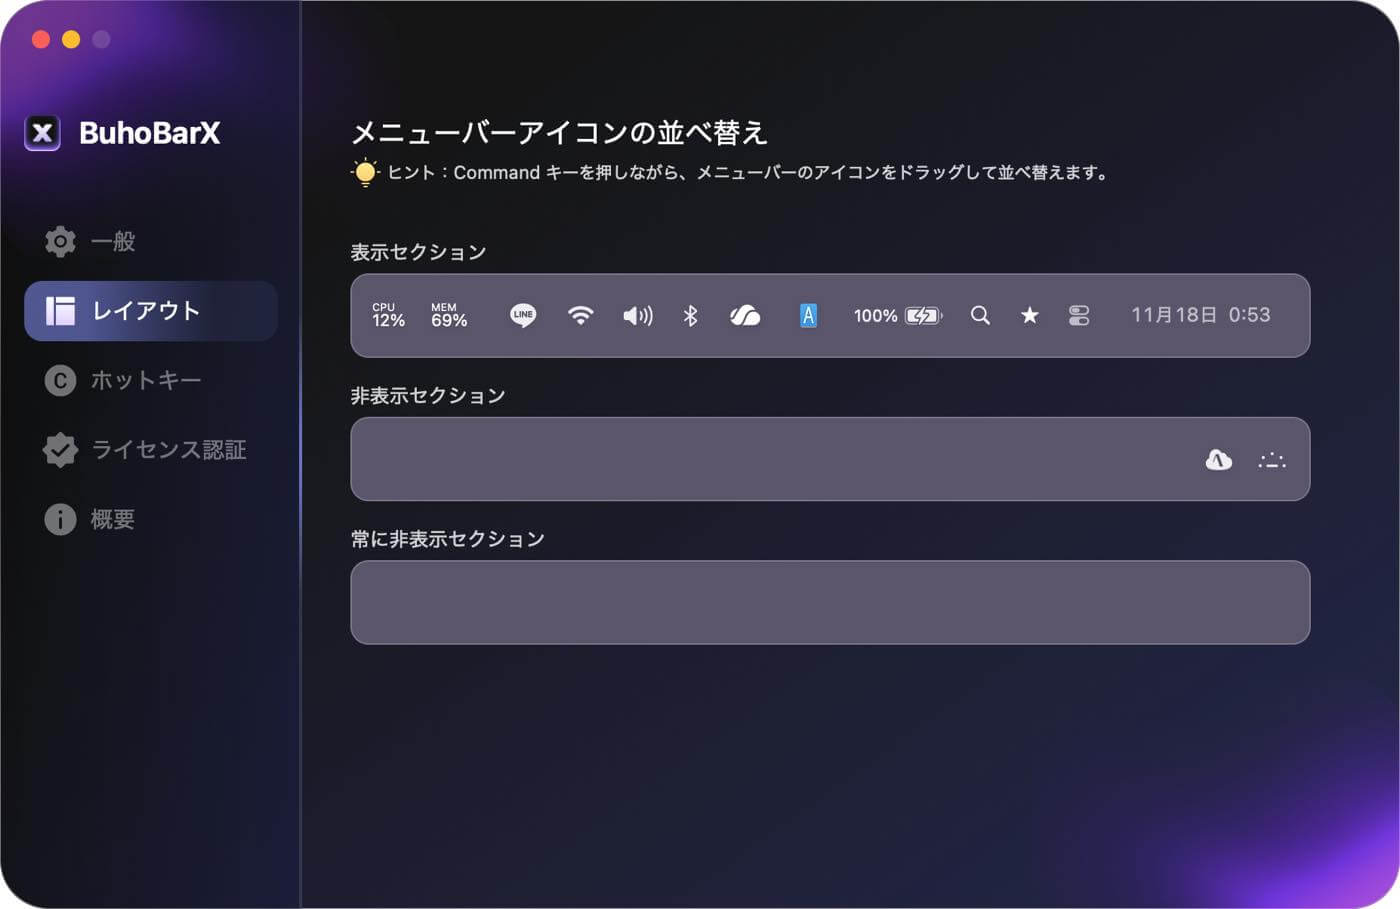Screen dimensions: 1400x909
Task: Click the star favorites icon in the visible section
Action: pyautogui.click(x=1030, y=315)
